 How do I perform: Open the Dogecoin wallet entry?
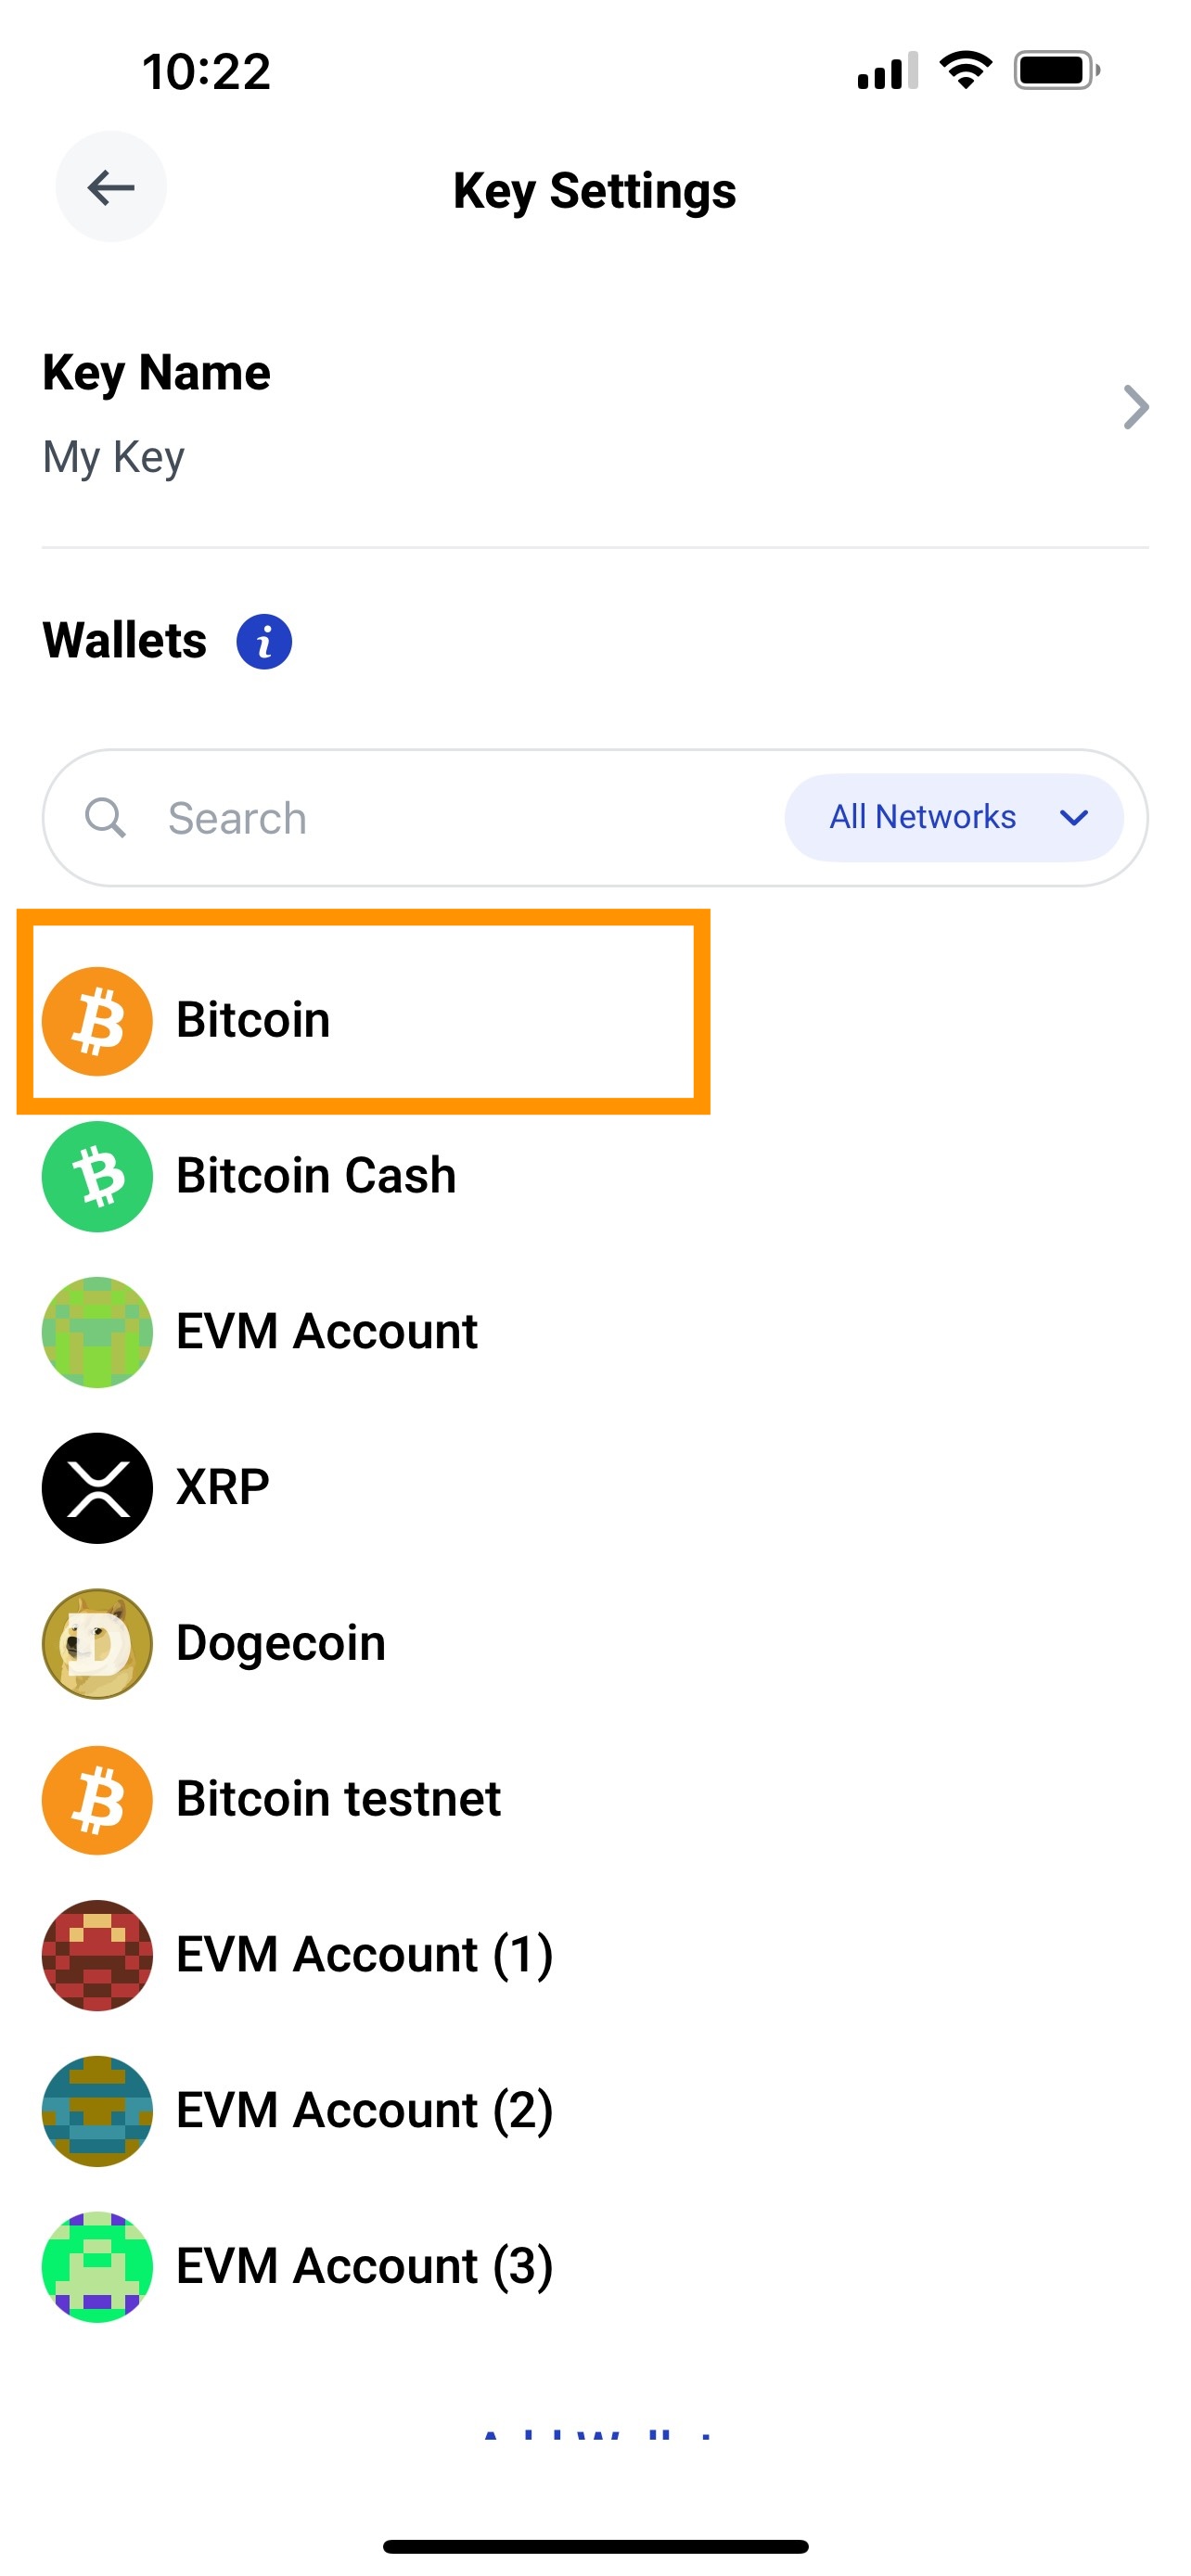click(595, 1643)
